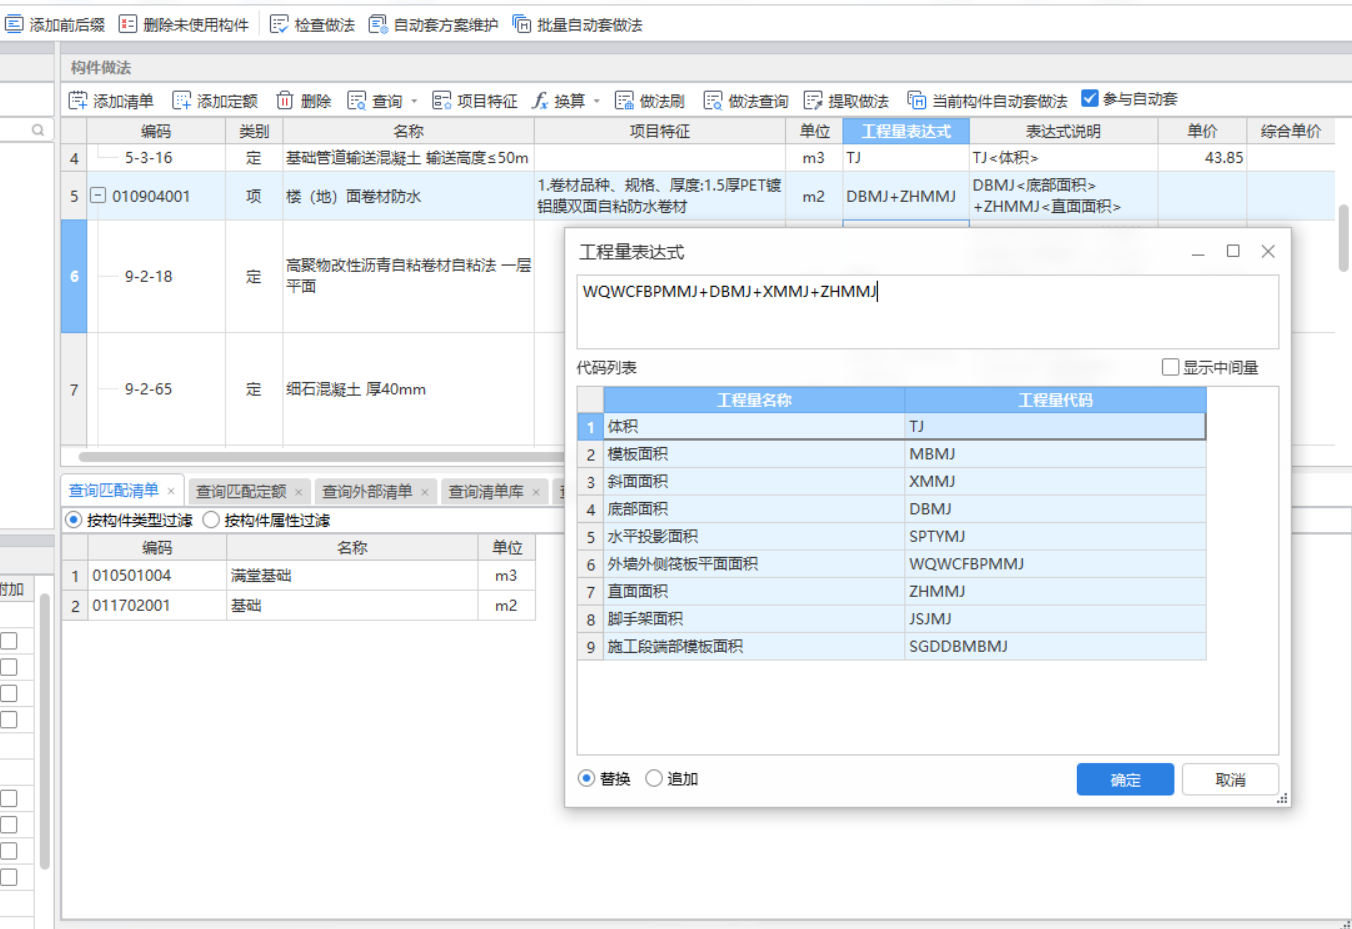Click the 工程量代码 column header
The image size is (1352, 929).
[1055, 400]
